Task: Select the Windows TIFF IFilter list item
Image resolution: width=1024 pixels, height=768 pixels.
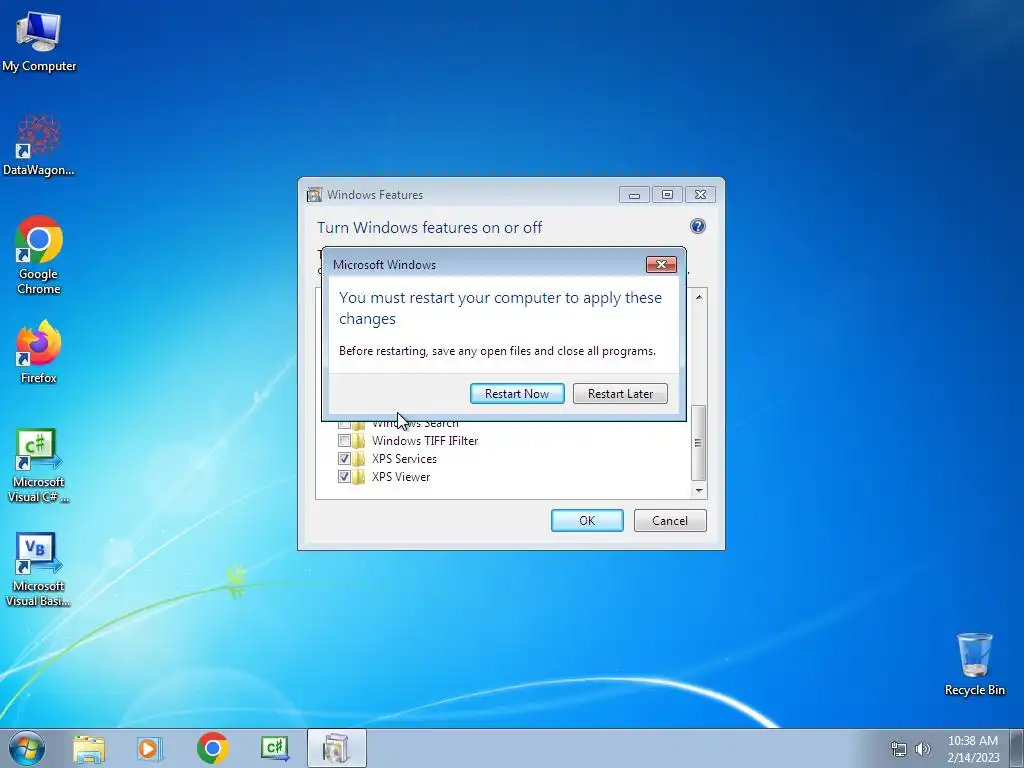Action: [425, 441]
